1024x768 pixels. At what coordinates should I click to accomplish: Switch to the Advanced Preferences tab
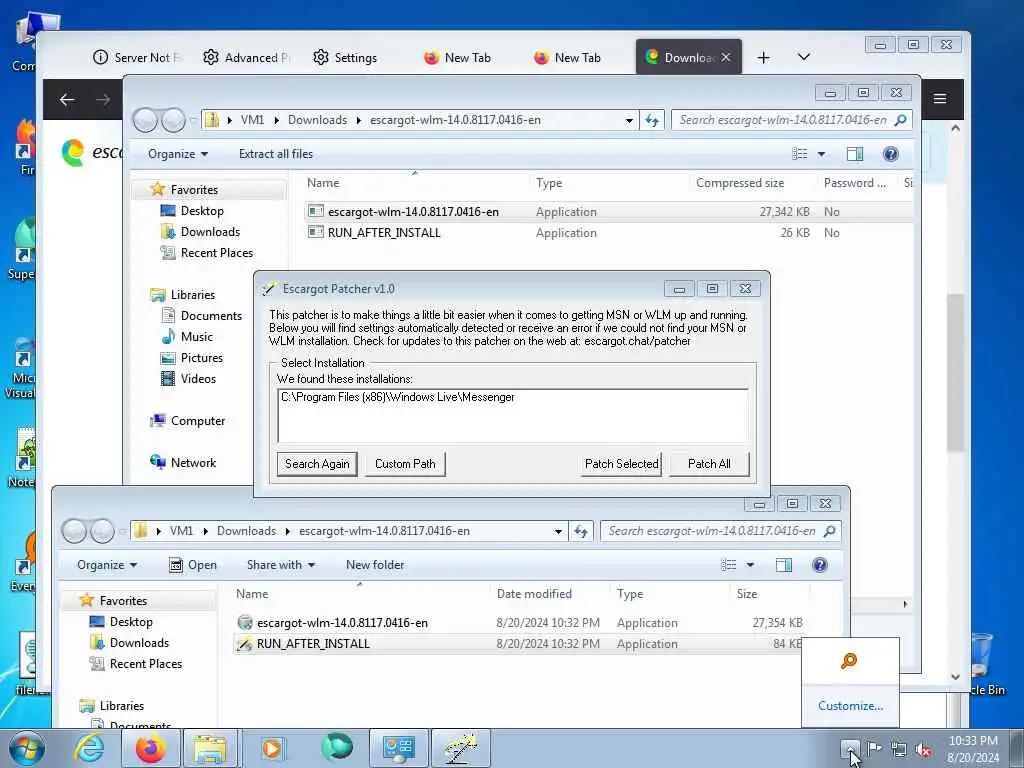click(246, 57)
